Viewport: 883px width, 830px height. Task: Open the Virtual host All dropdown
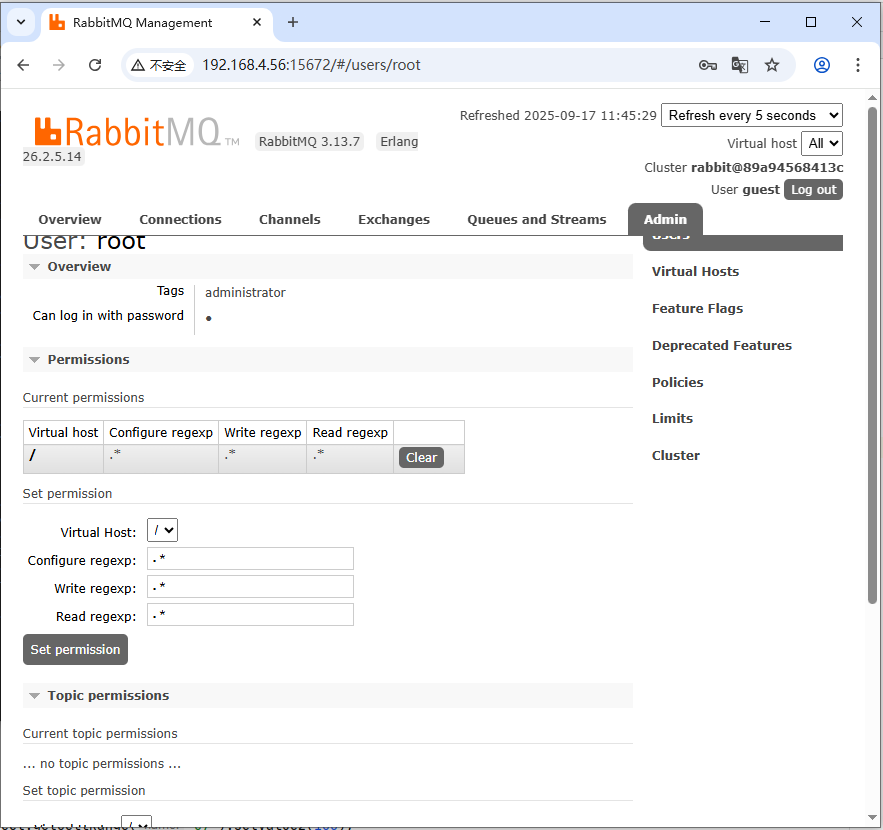point(822,143)
